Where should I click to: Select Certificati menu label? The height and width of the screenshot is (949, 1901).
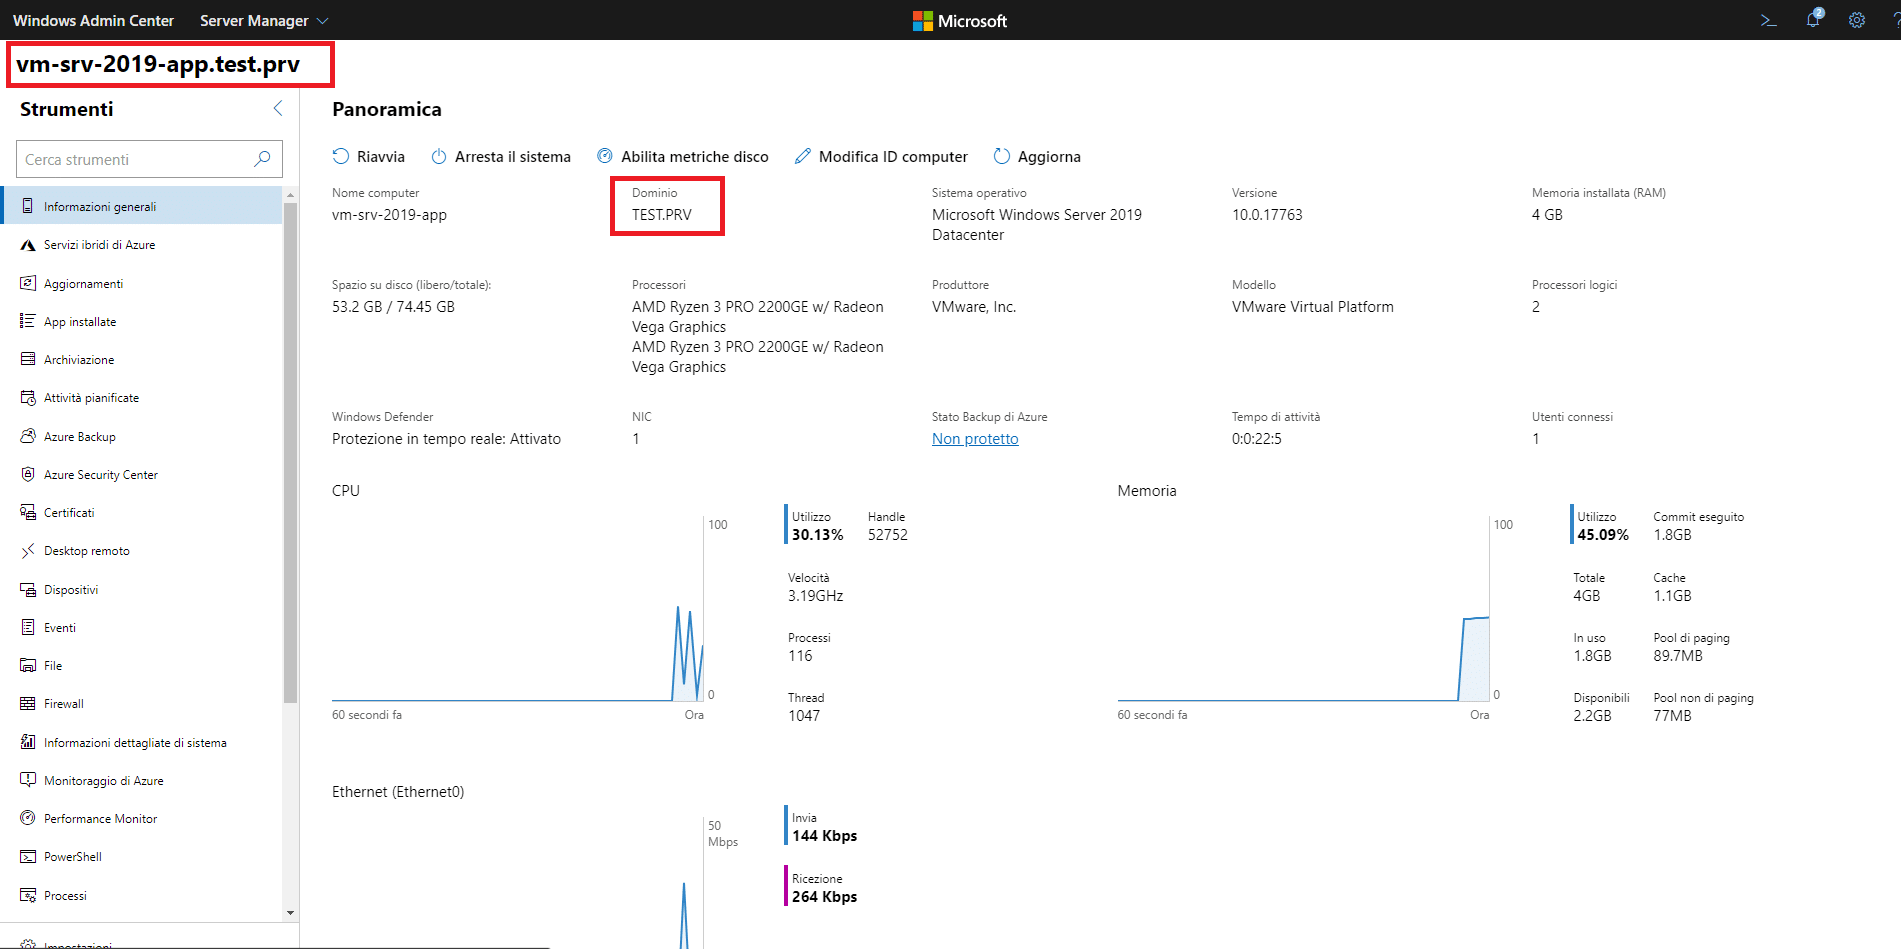pos(69,513)
